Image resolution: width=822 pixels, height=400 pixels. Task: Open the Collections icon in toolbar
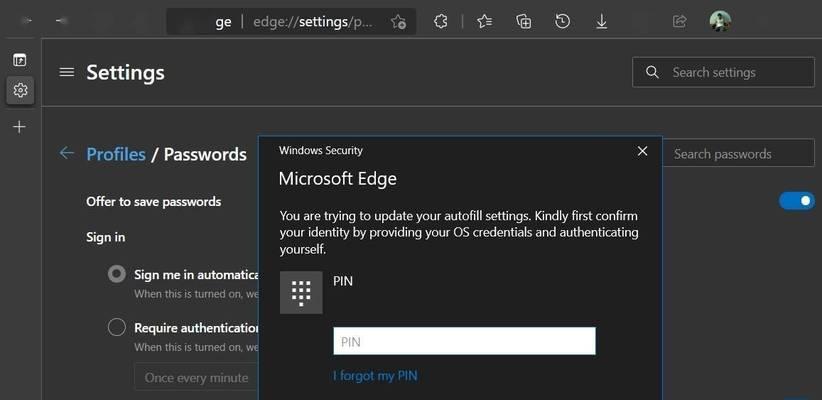(524, 21)
